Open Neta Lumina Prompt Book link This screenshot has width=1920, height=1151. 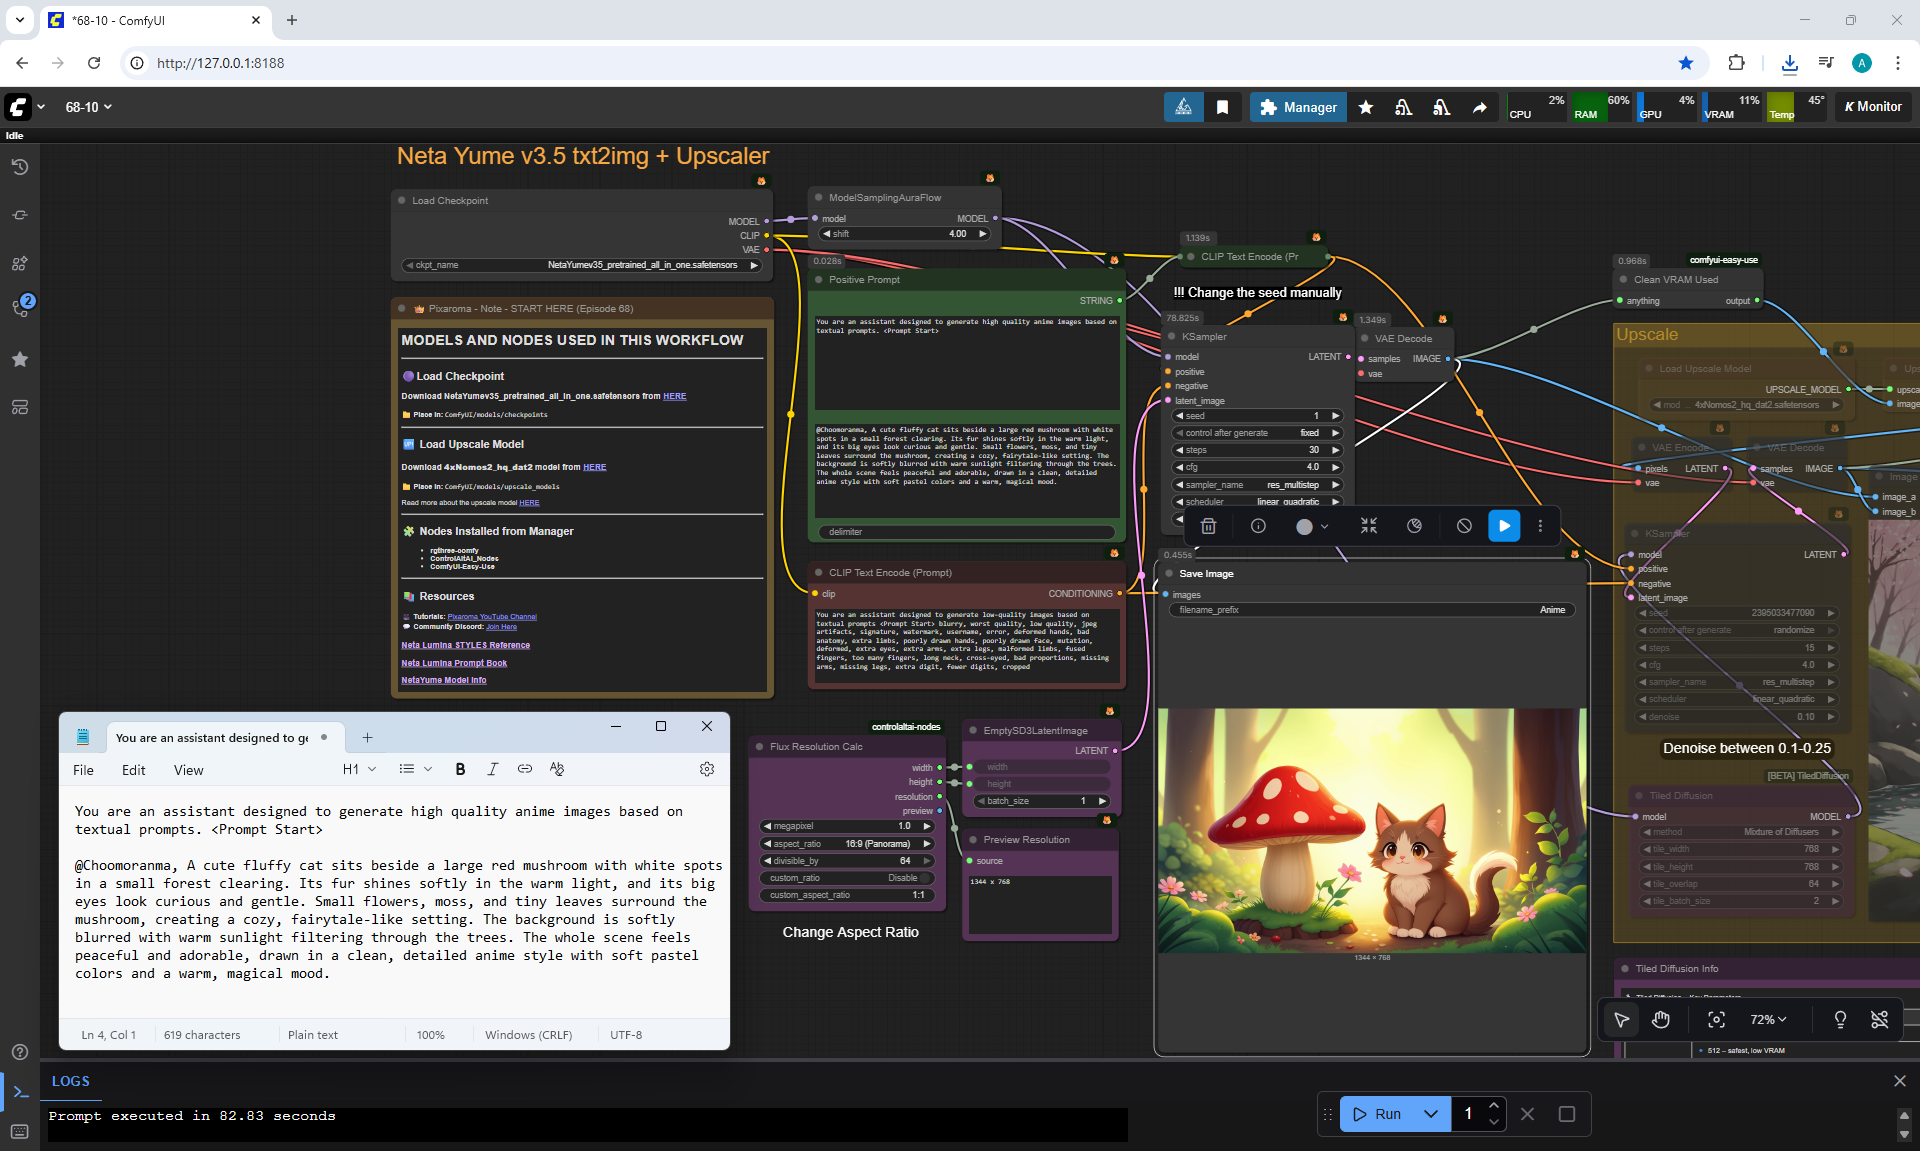(x=454, y=663)
